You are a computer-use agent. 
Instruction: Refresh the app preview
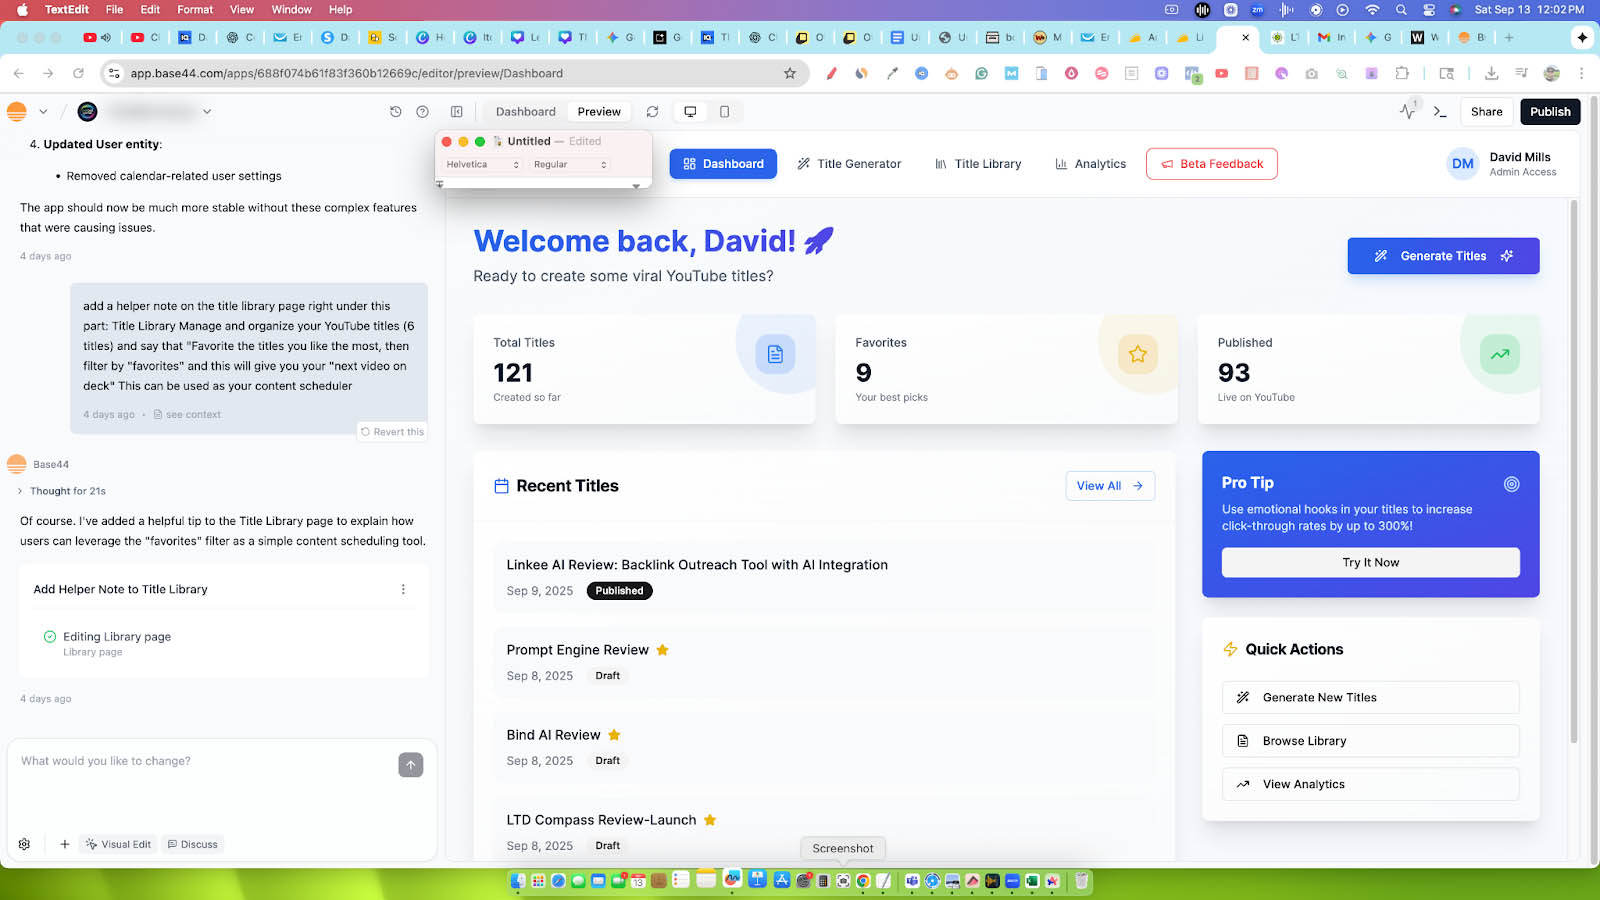[x=652, y=112]
